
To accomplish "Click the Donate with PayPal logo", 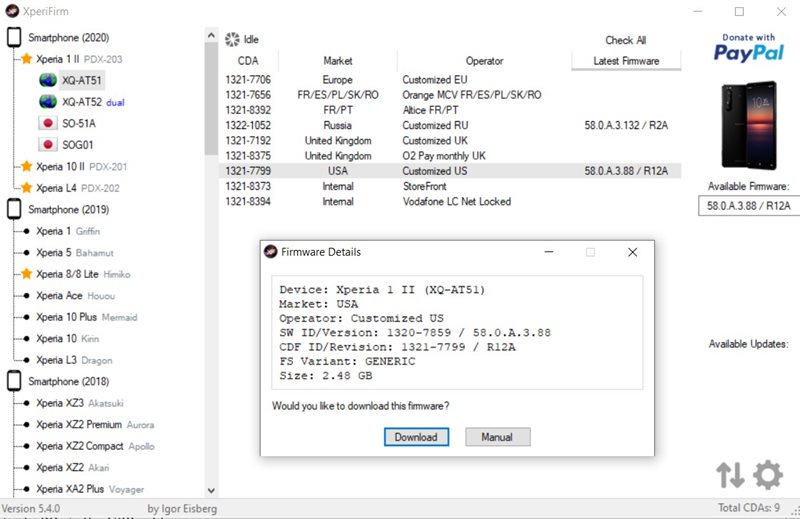I will point(748,47).
